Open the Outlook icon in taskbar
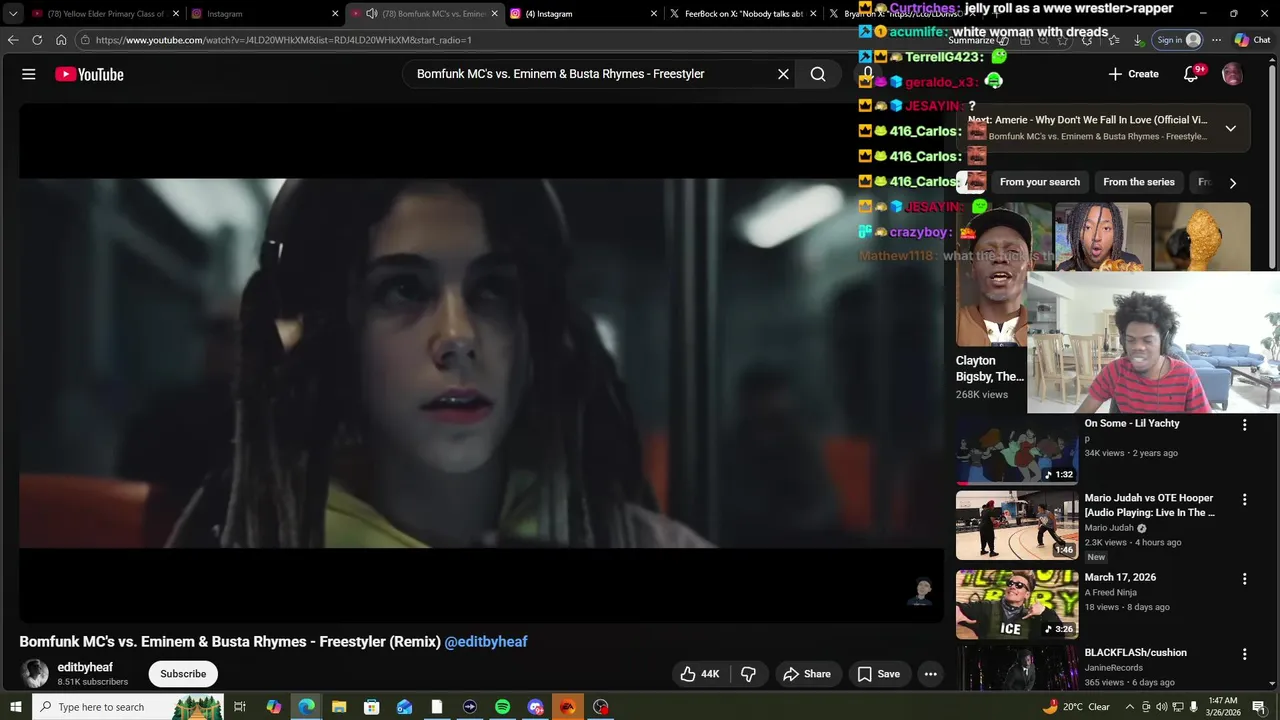Viewport: 1280px width, 720px height. [x=404, y=707]
